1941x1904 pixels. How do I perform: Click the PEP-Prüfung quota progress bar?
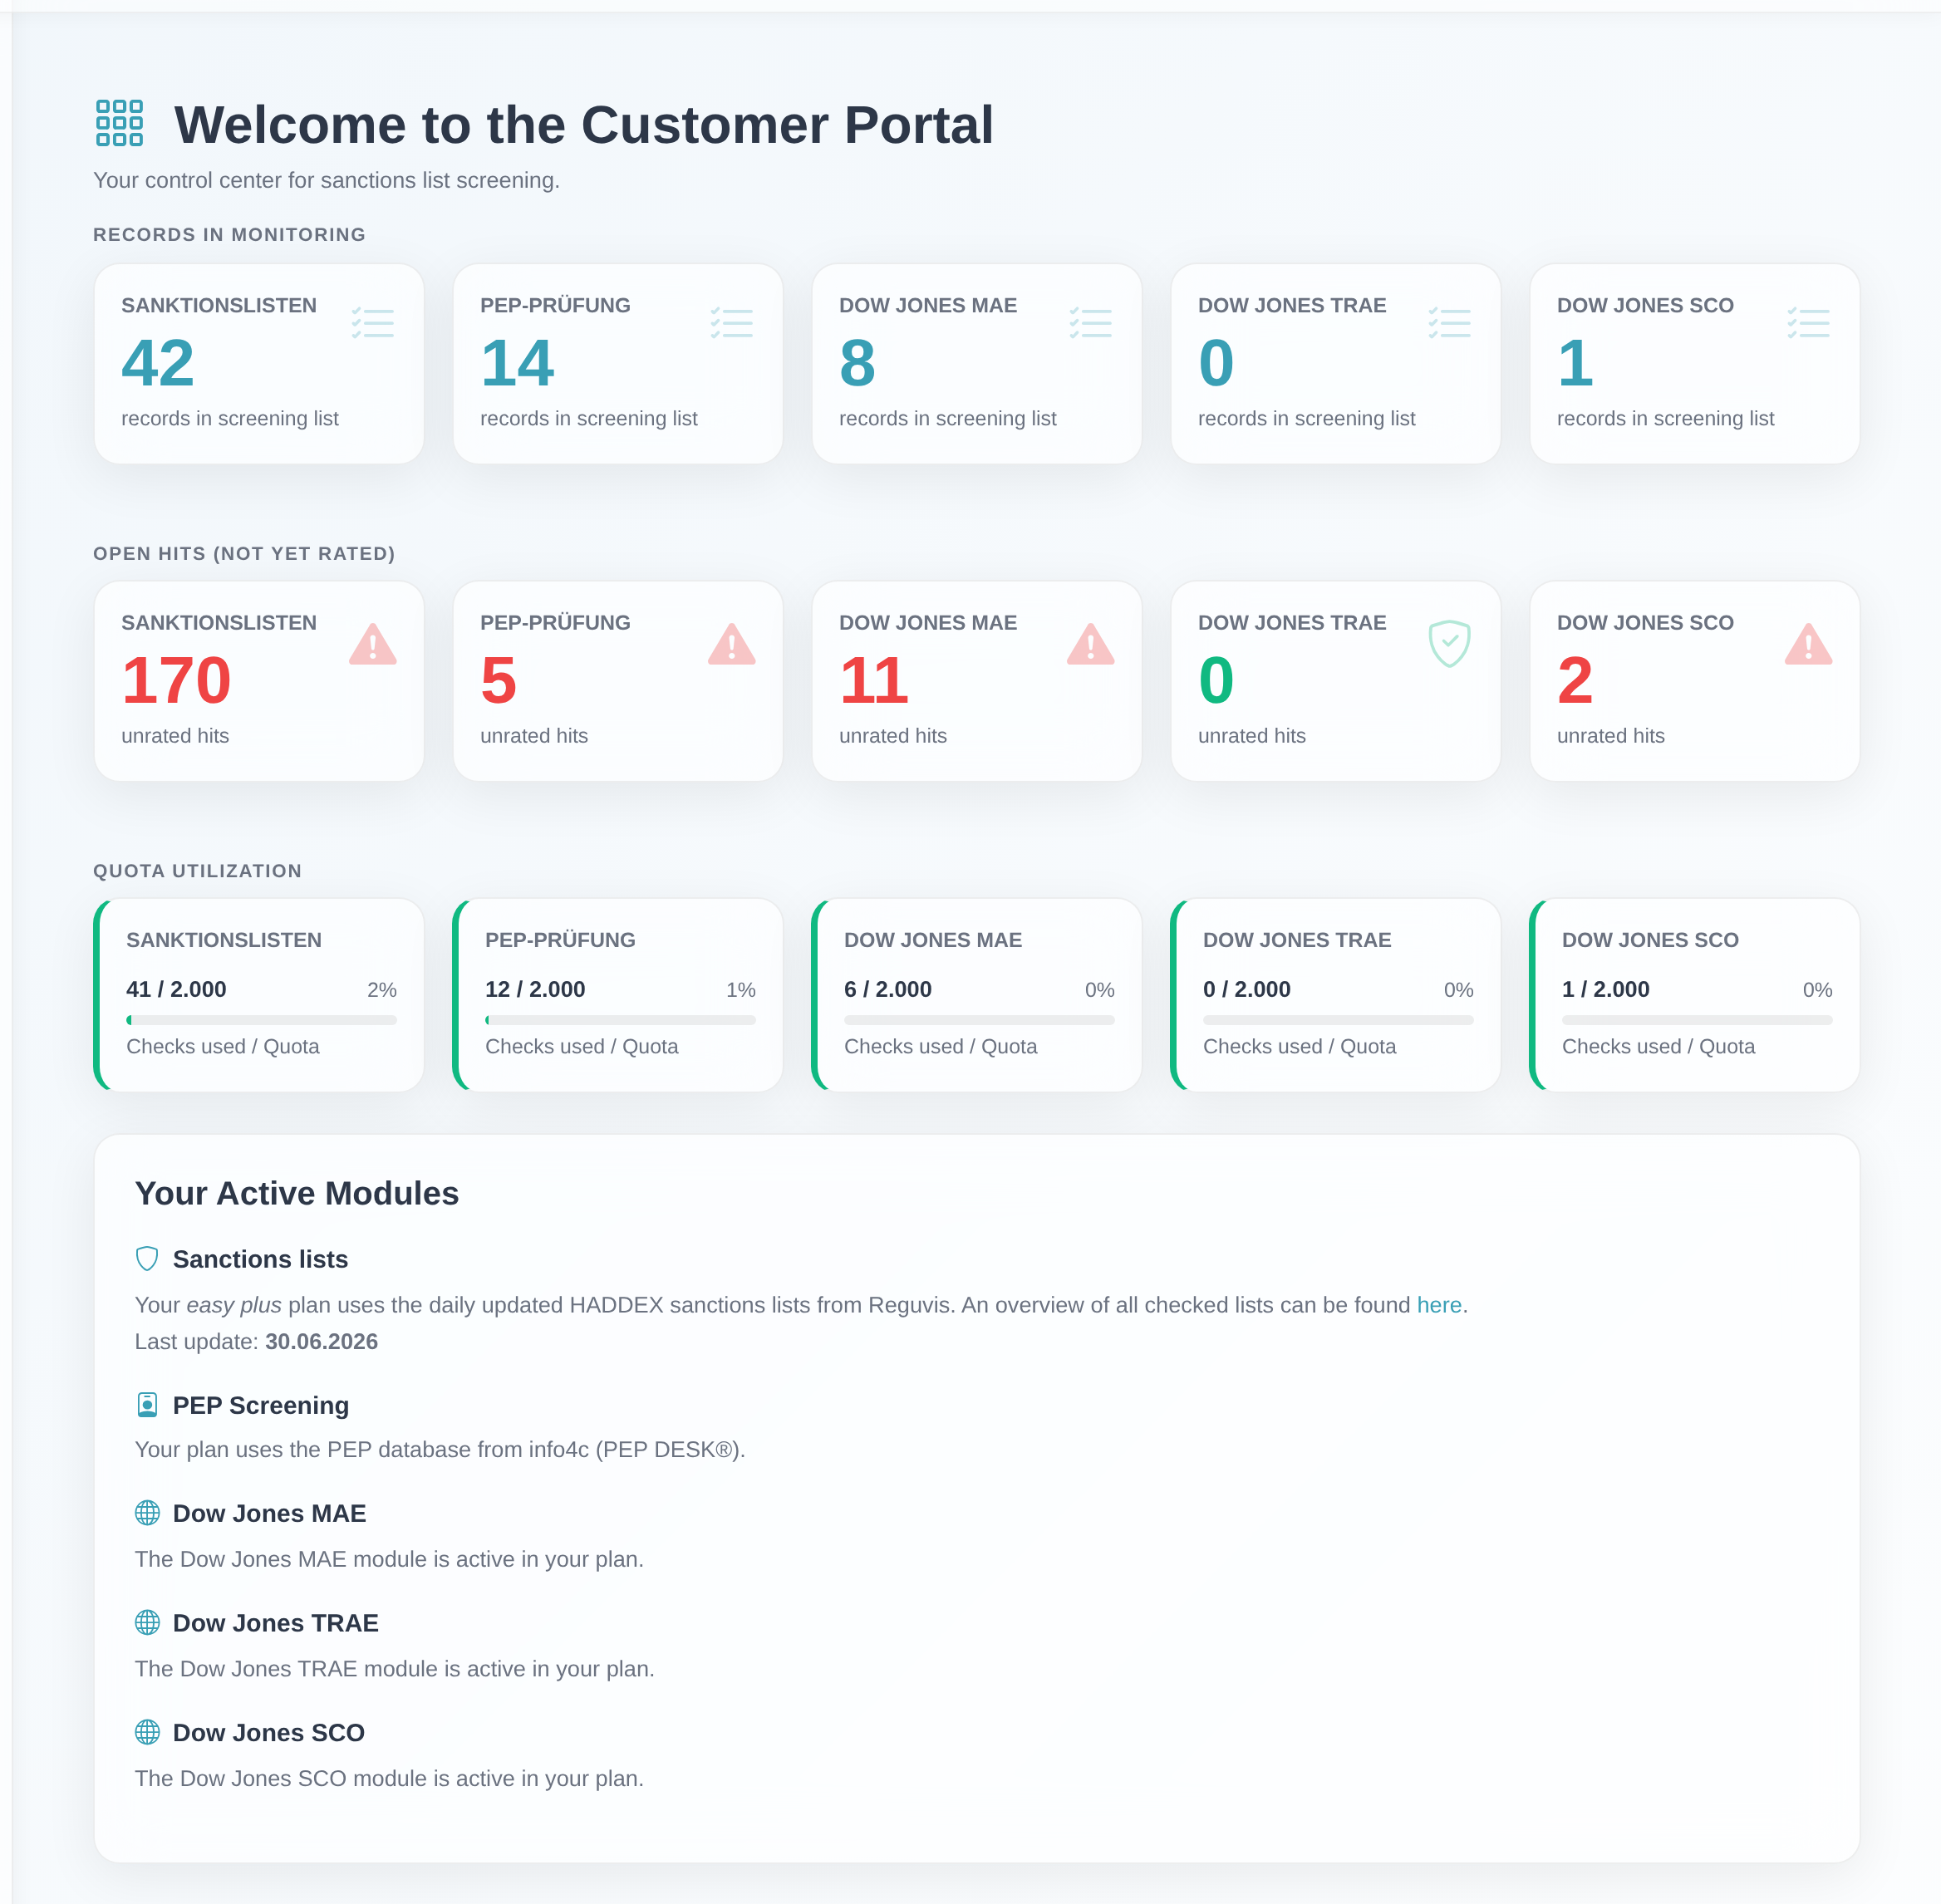point(620,1020)
